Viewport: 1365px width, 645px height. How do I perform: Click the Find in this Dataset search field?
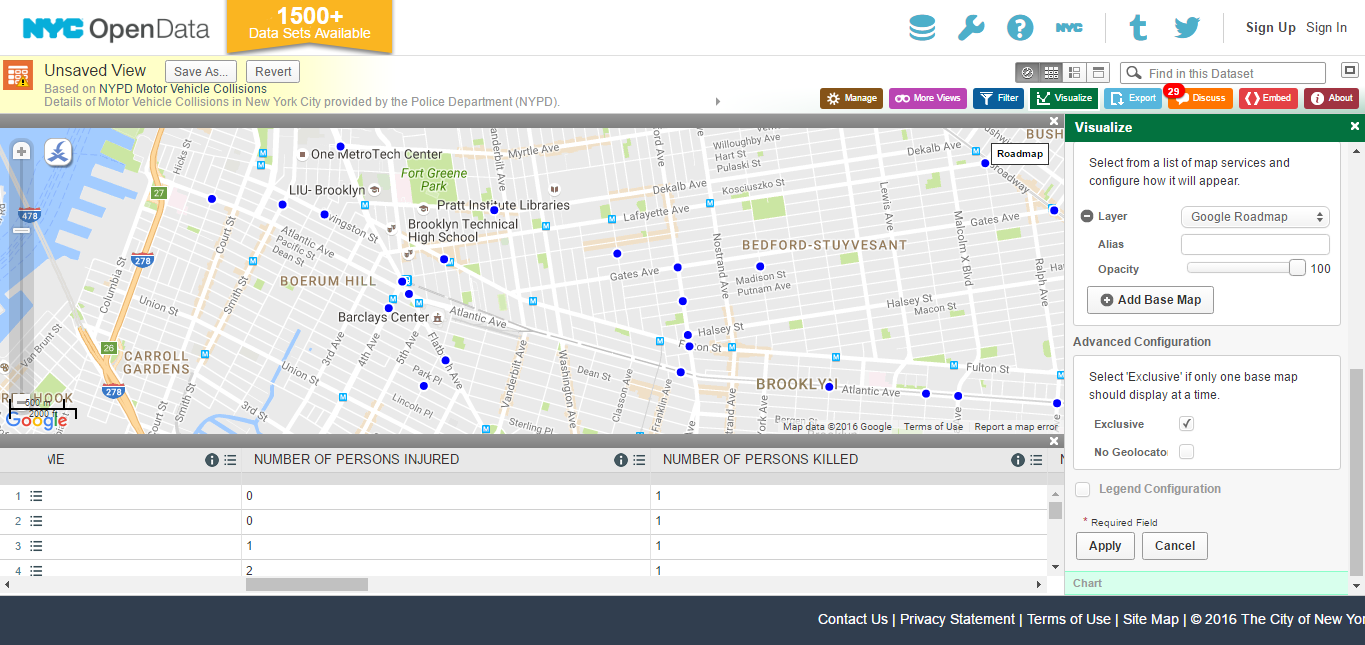tap(1223, 73)
